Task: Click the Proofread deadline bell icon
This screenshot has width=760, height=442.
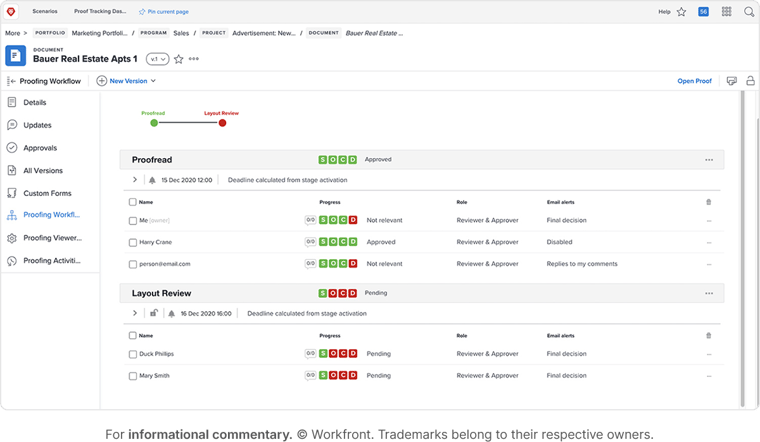Action: 152,180
